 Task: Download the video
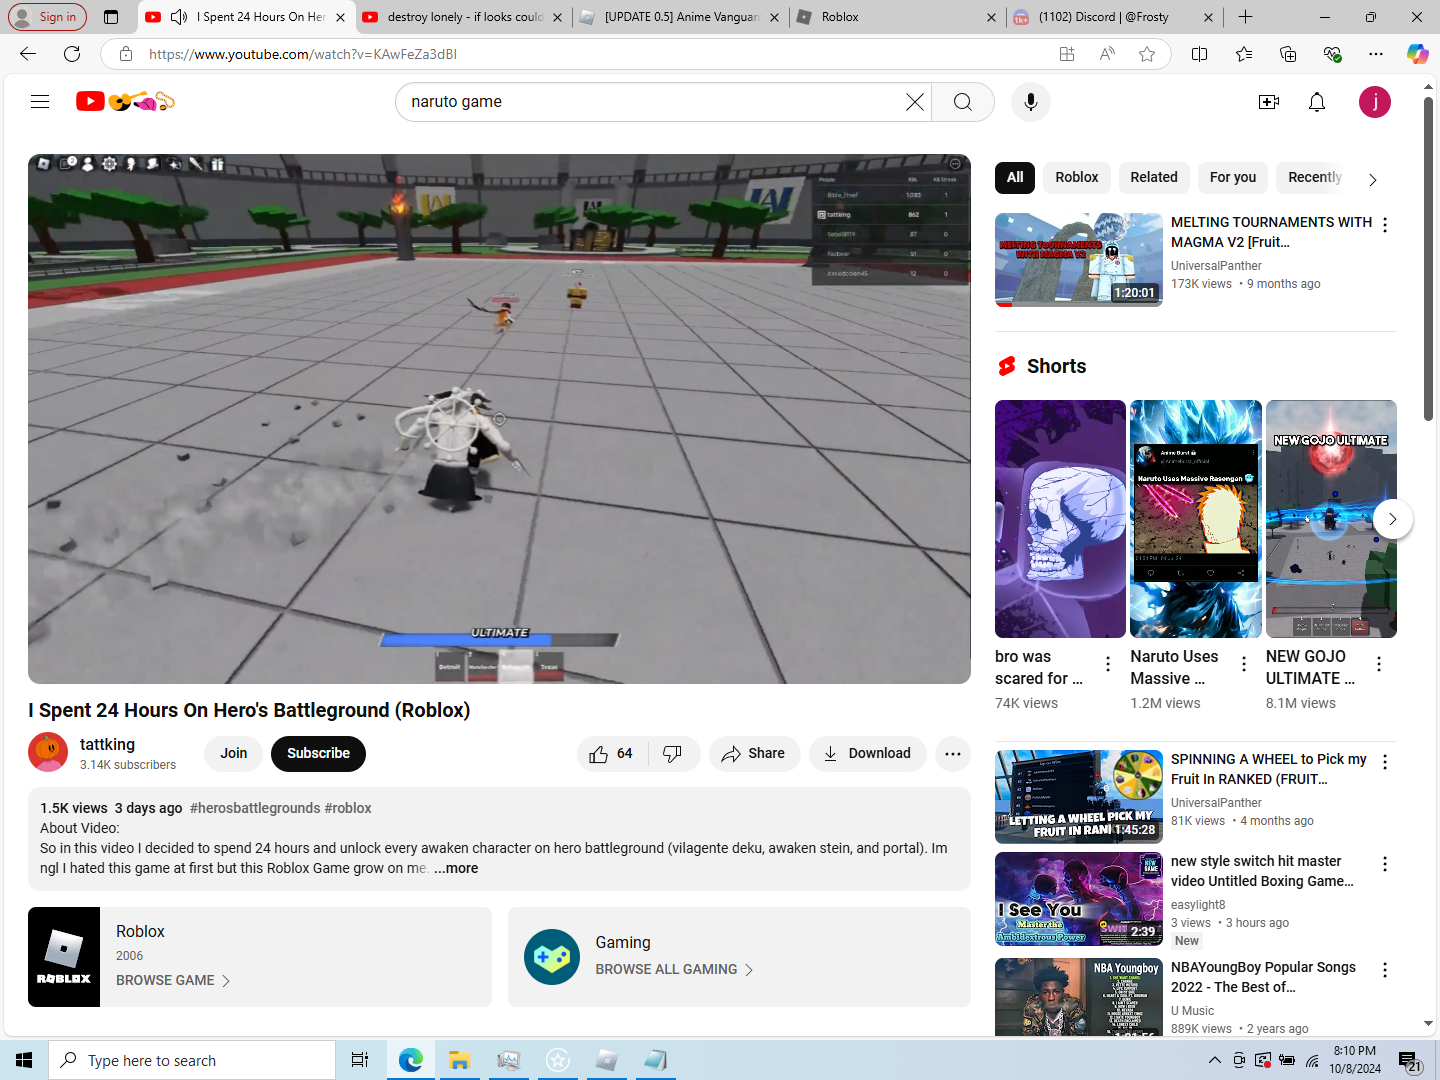[x=867, y=754]
